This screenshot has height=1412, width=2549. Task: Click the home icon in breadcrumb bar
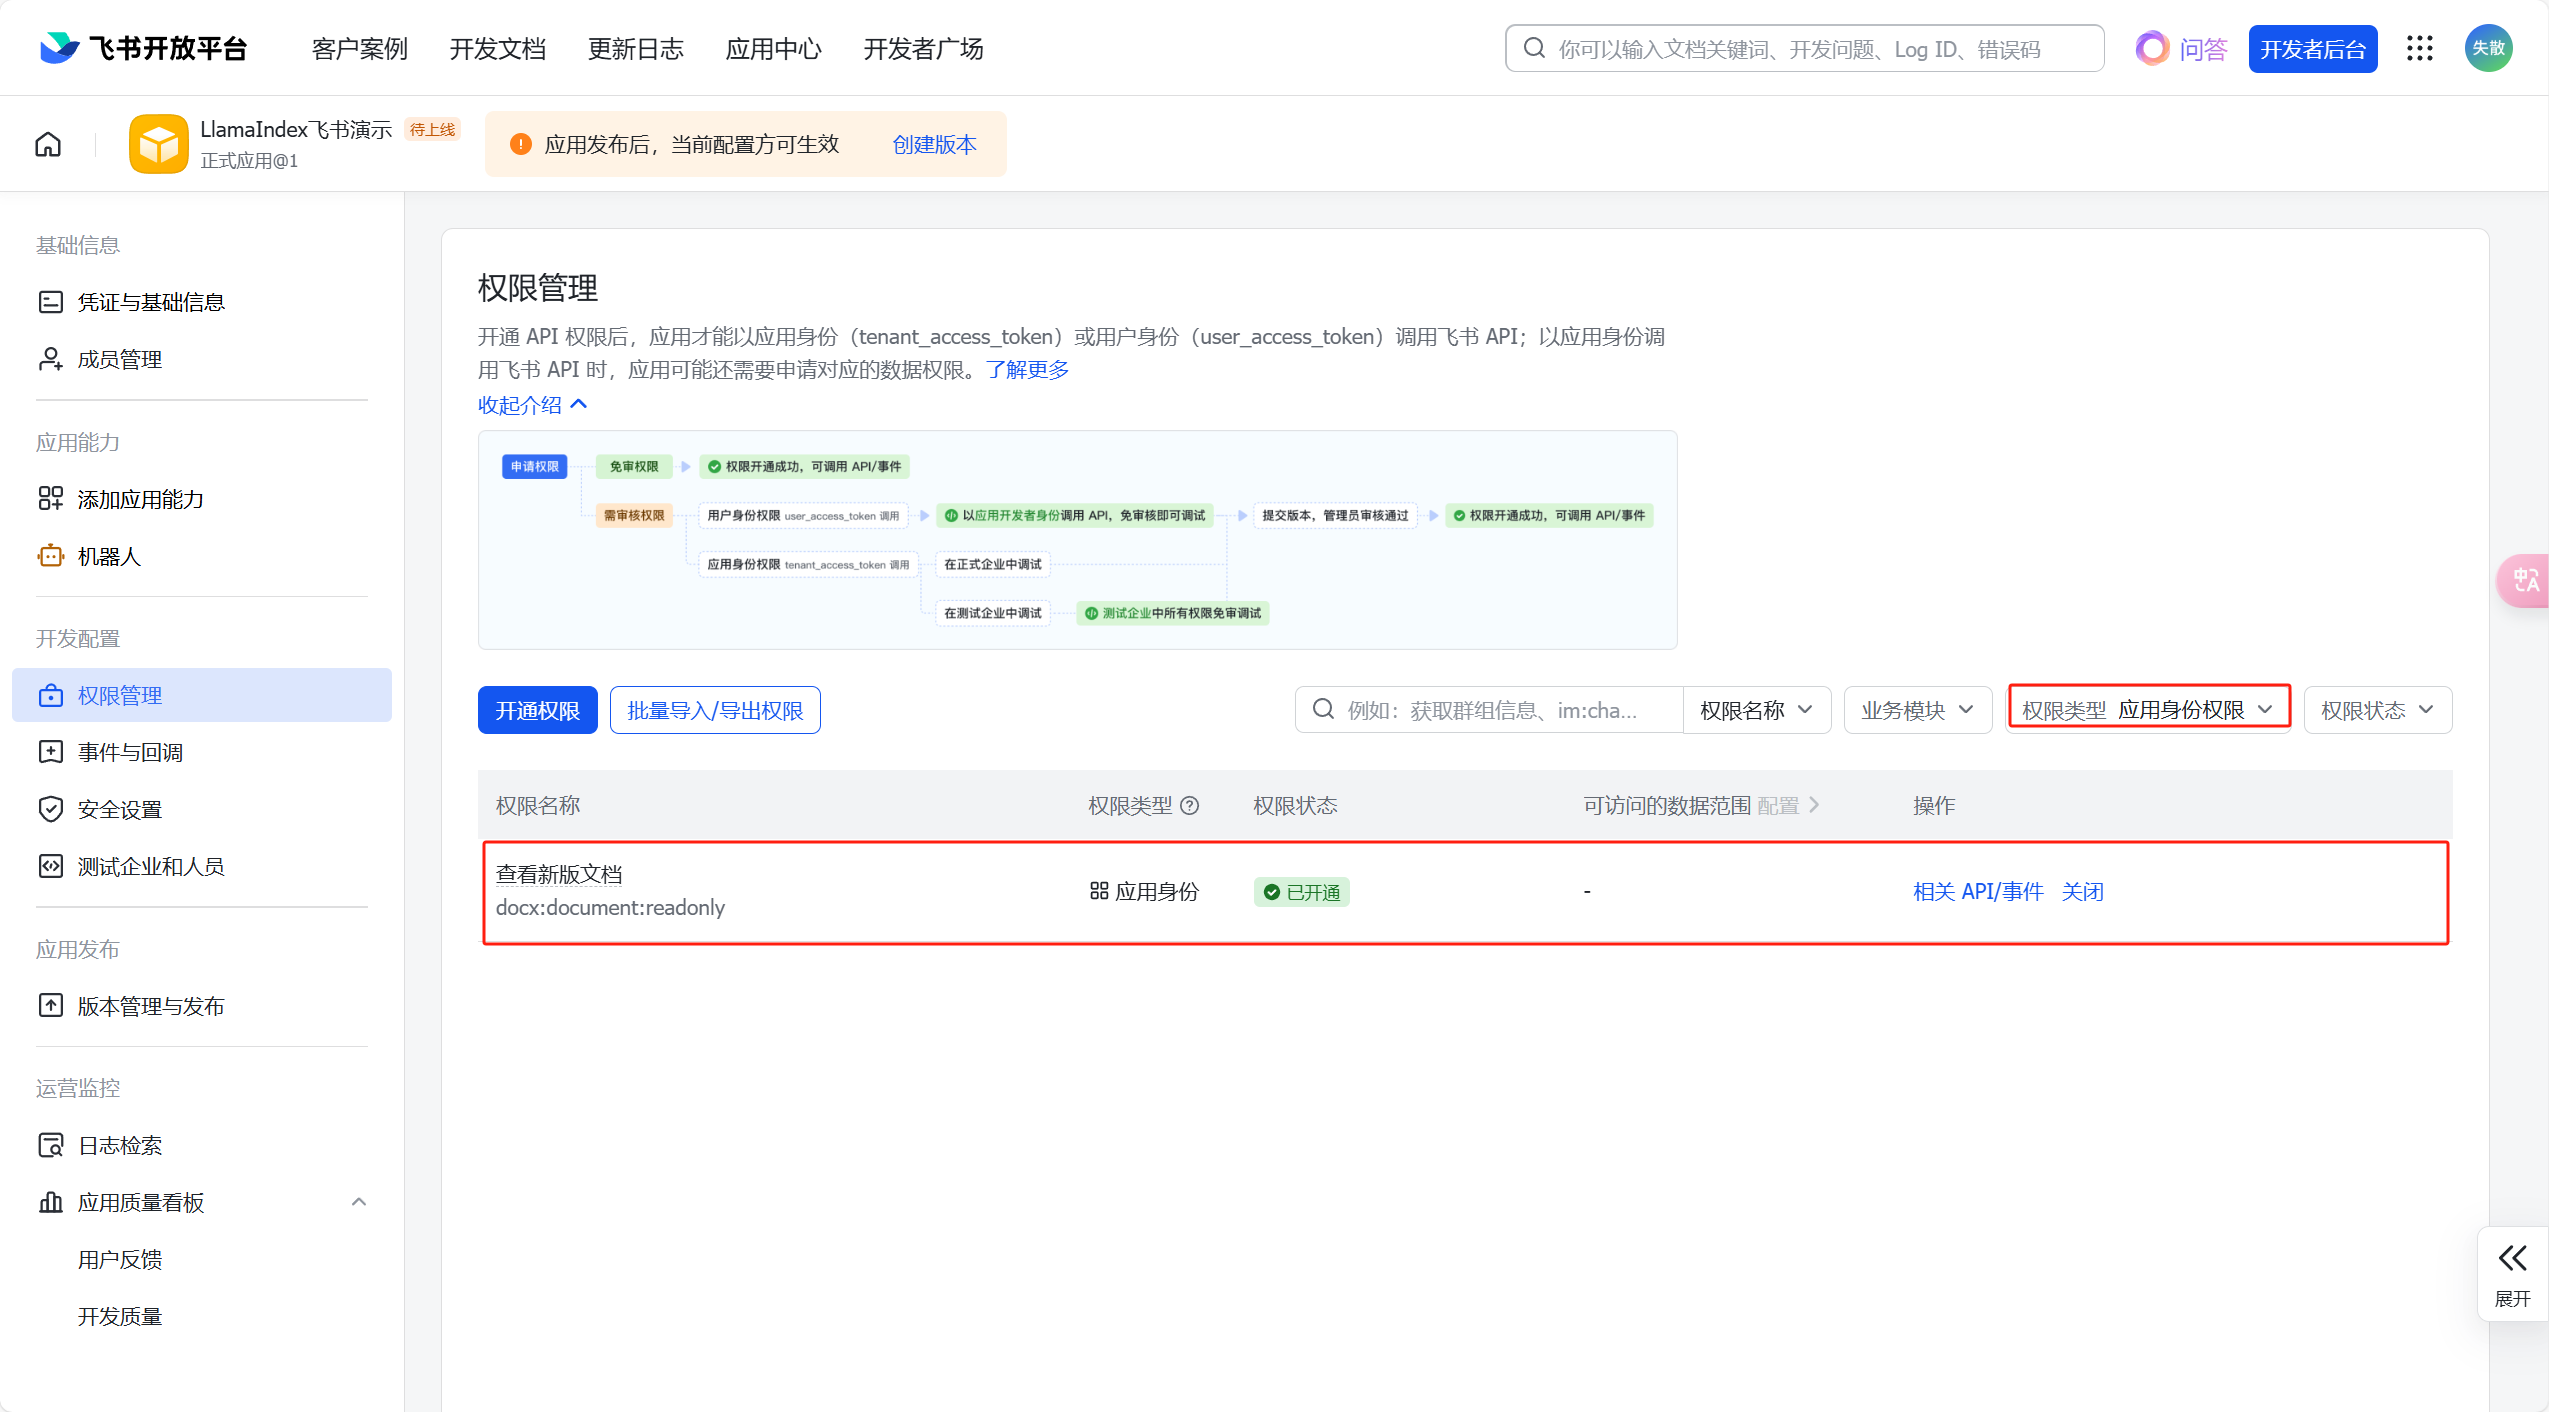point(48,144)
